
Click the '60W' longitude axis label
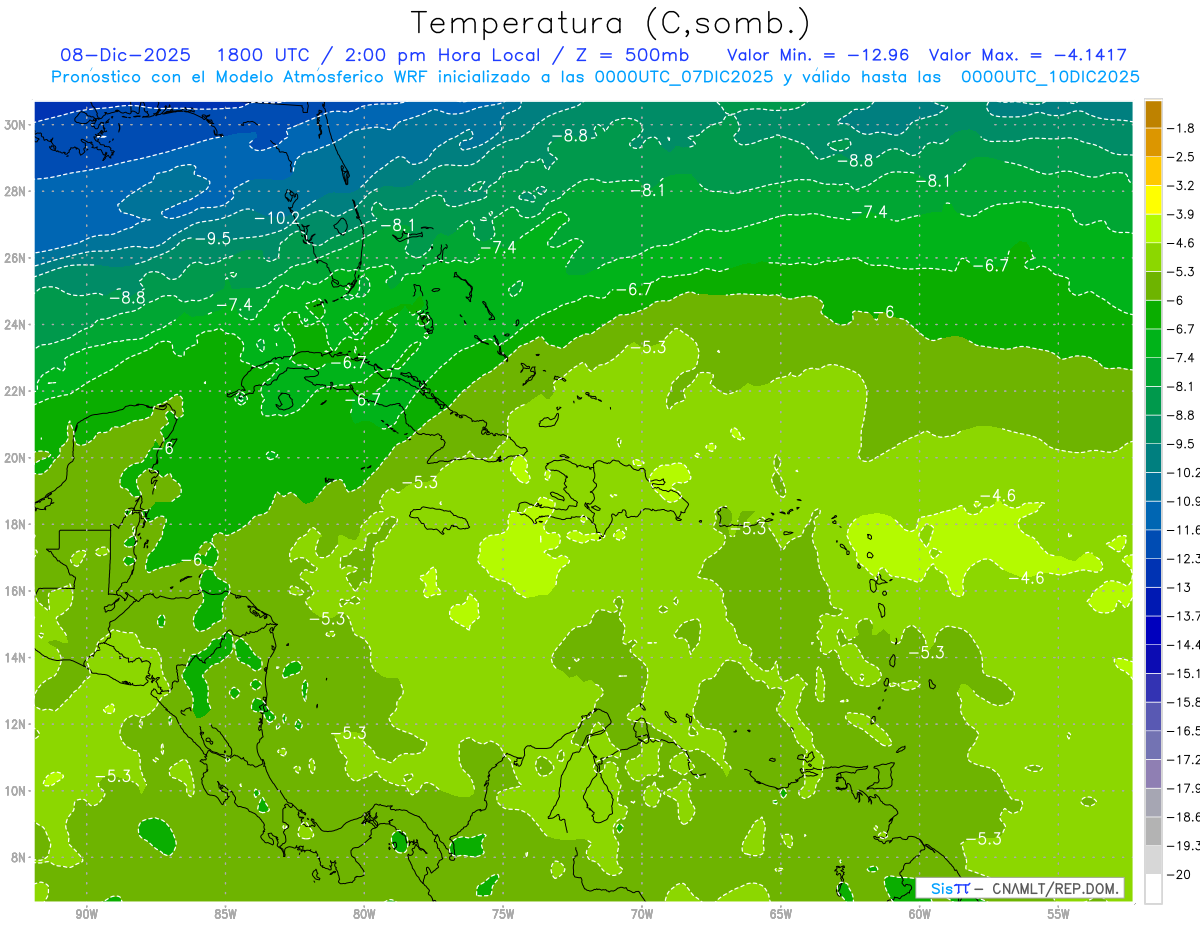click(920, 914)
